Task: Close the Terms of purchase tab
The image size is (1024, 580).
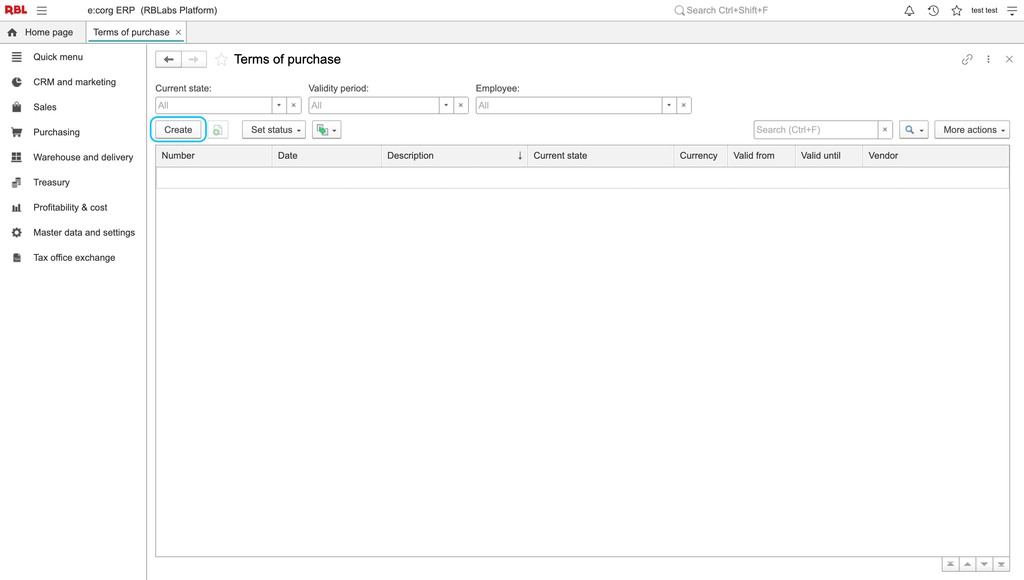Action: pyautogui.click(x=178, y=32)
